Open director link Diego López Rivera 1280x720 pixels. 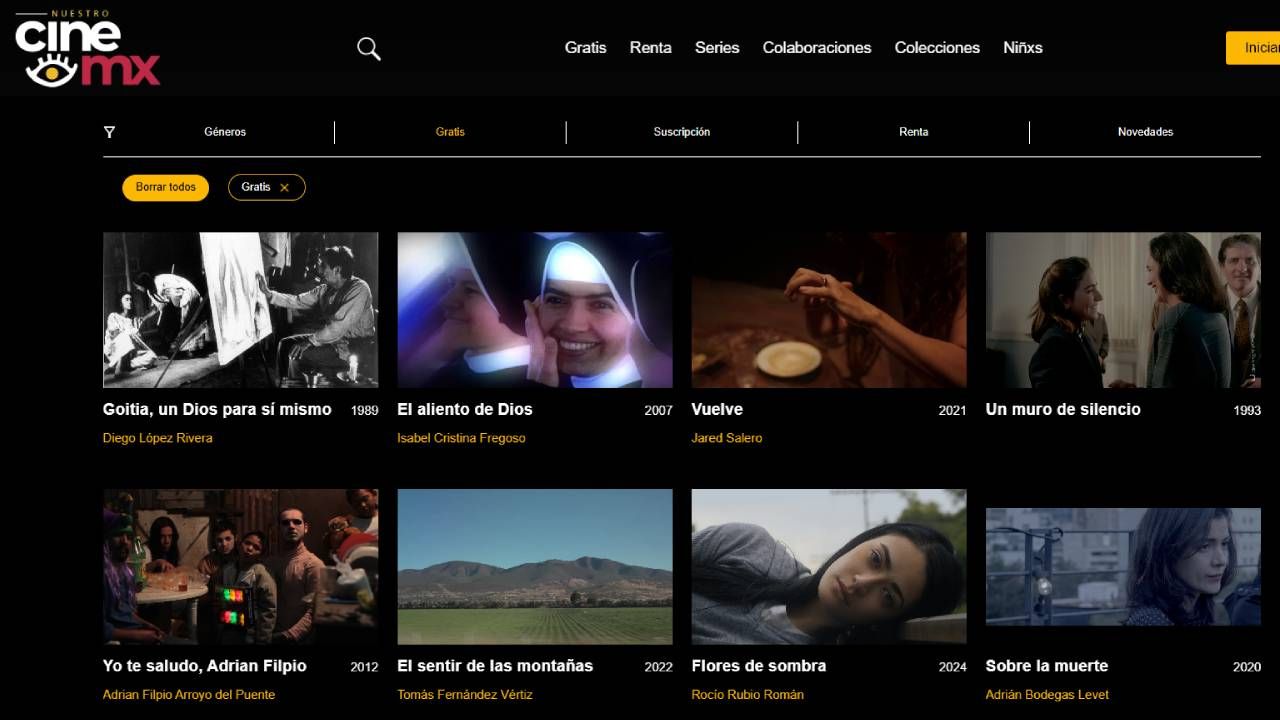tap(157, 438)
